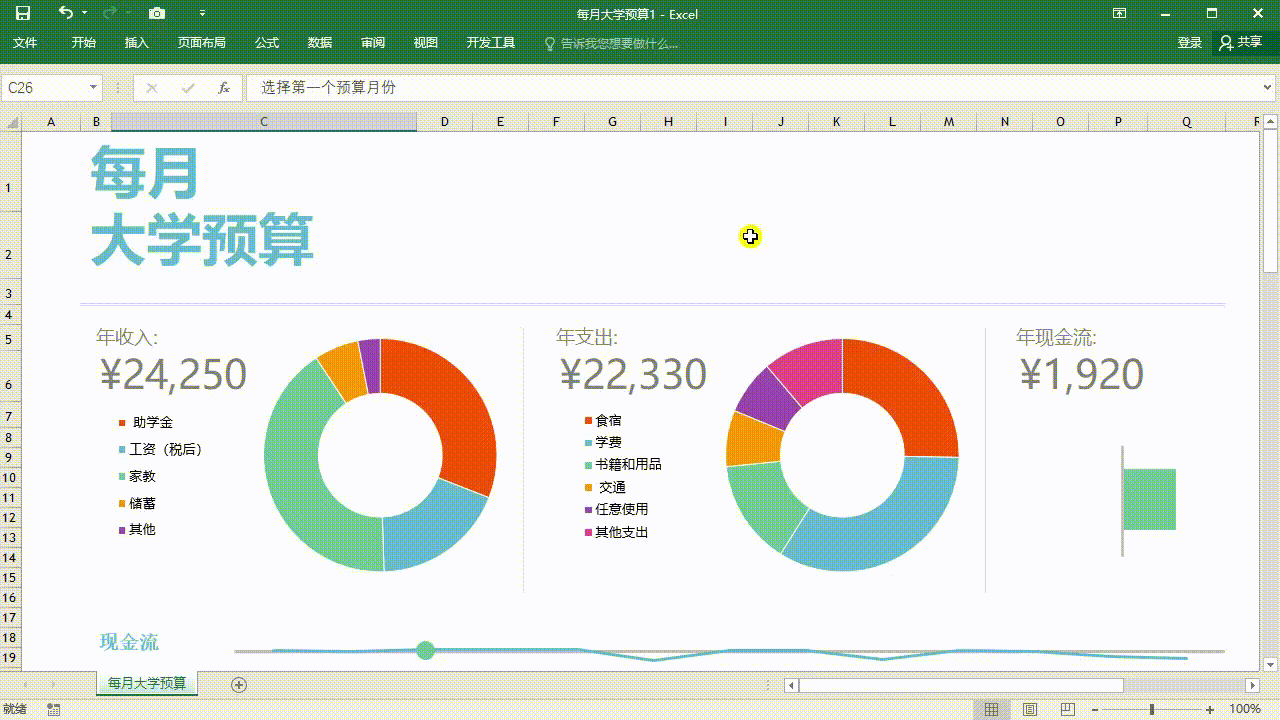1280x720 pixels.
Task: Click the 100% zoom level
Action: [1245, 709]
